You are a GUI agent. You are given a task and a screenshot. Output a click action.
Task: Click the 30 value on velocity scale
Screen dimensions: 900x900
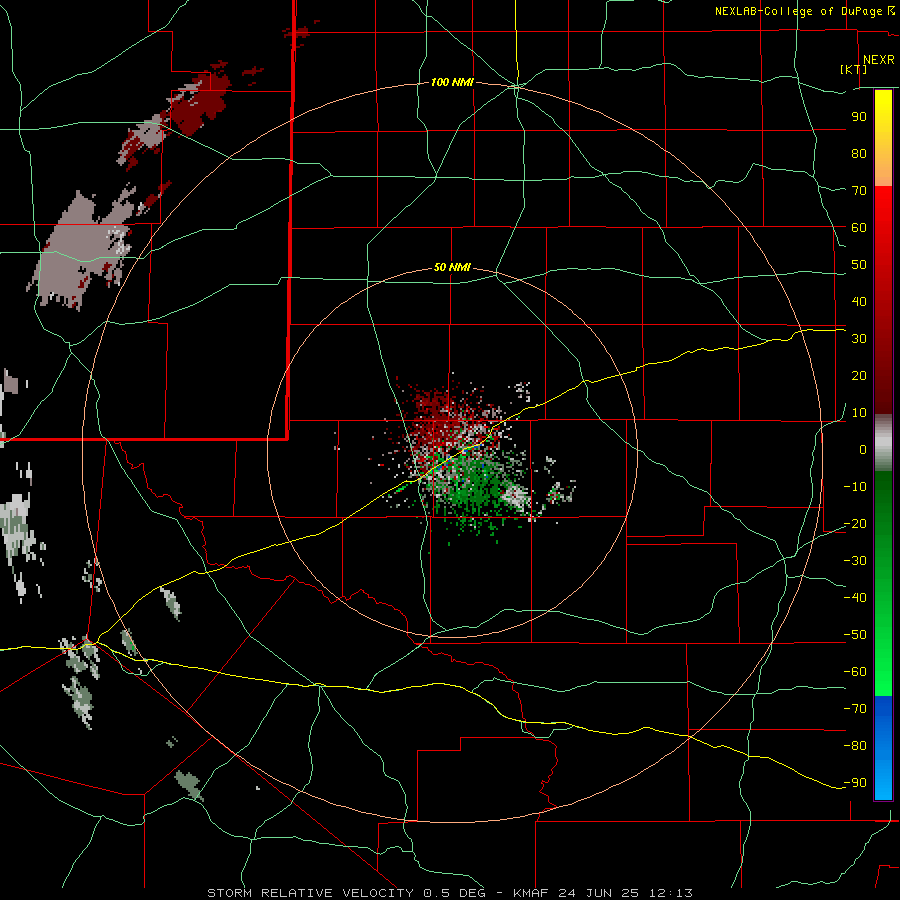click(x=859, y=339)
